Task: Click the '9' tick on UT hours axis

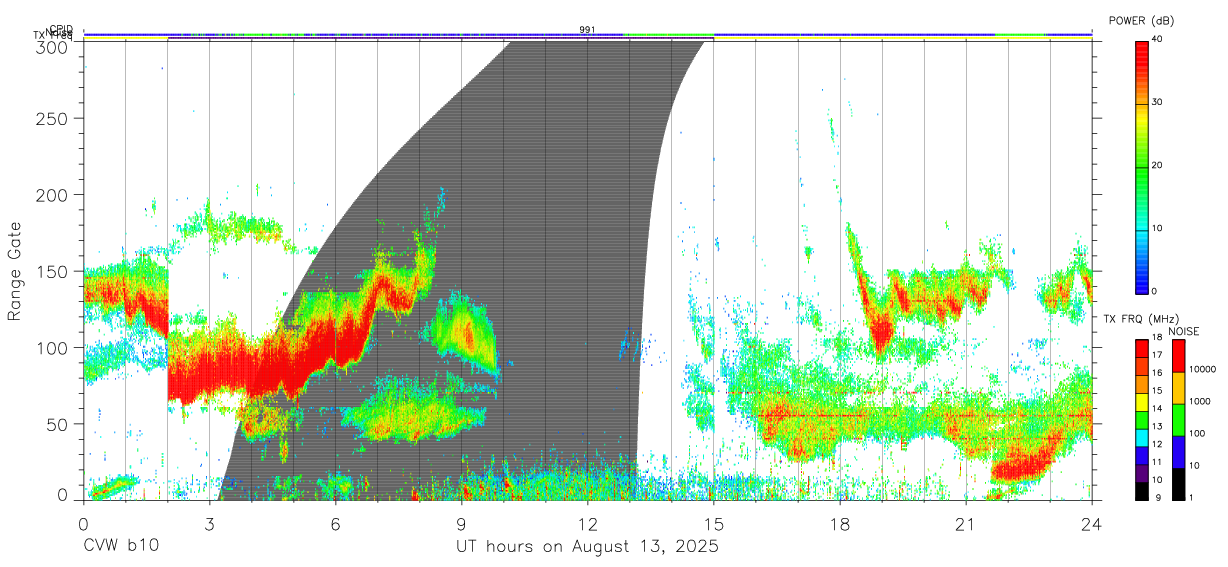Action: (461, 524)
